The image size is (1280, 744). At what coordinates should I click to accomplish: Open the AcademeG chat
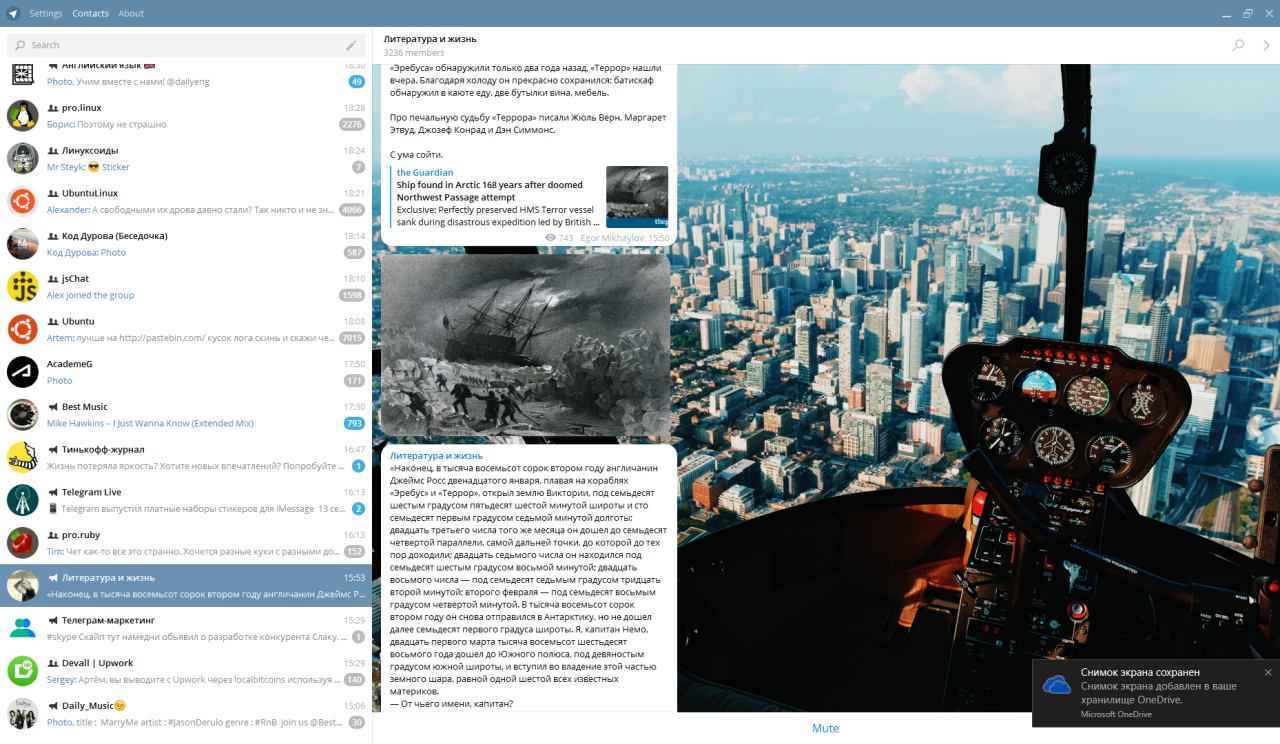pos(186,372)
